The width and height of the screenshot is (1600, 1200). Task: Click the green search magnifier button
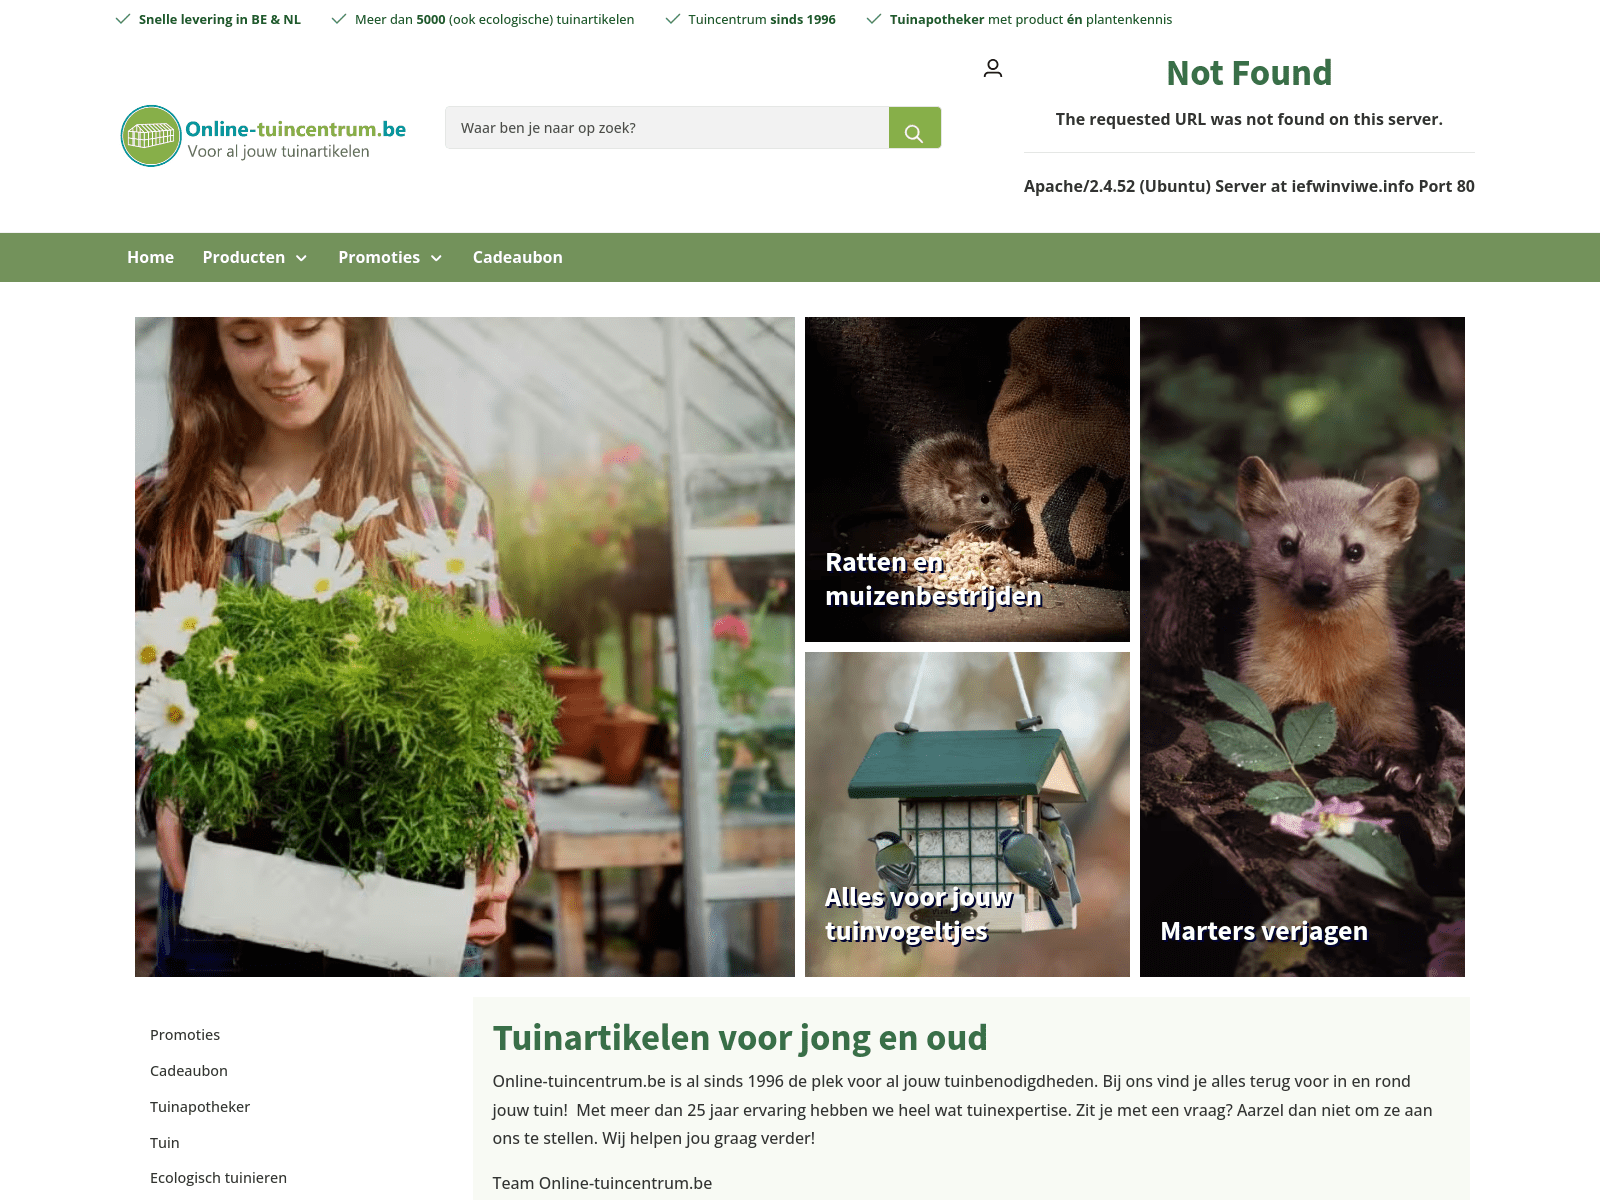click(x=914, y=128)
